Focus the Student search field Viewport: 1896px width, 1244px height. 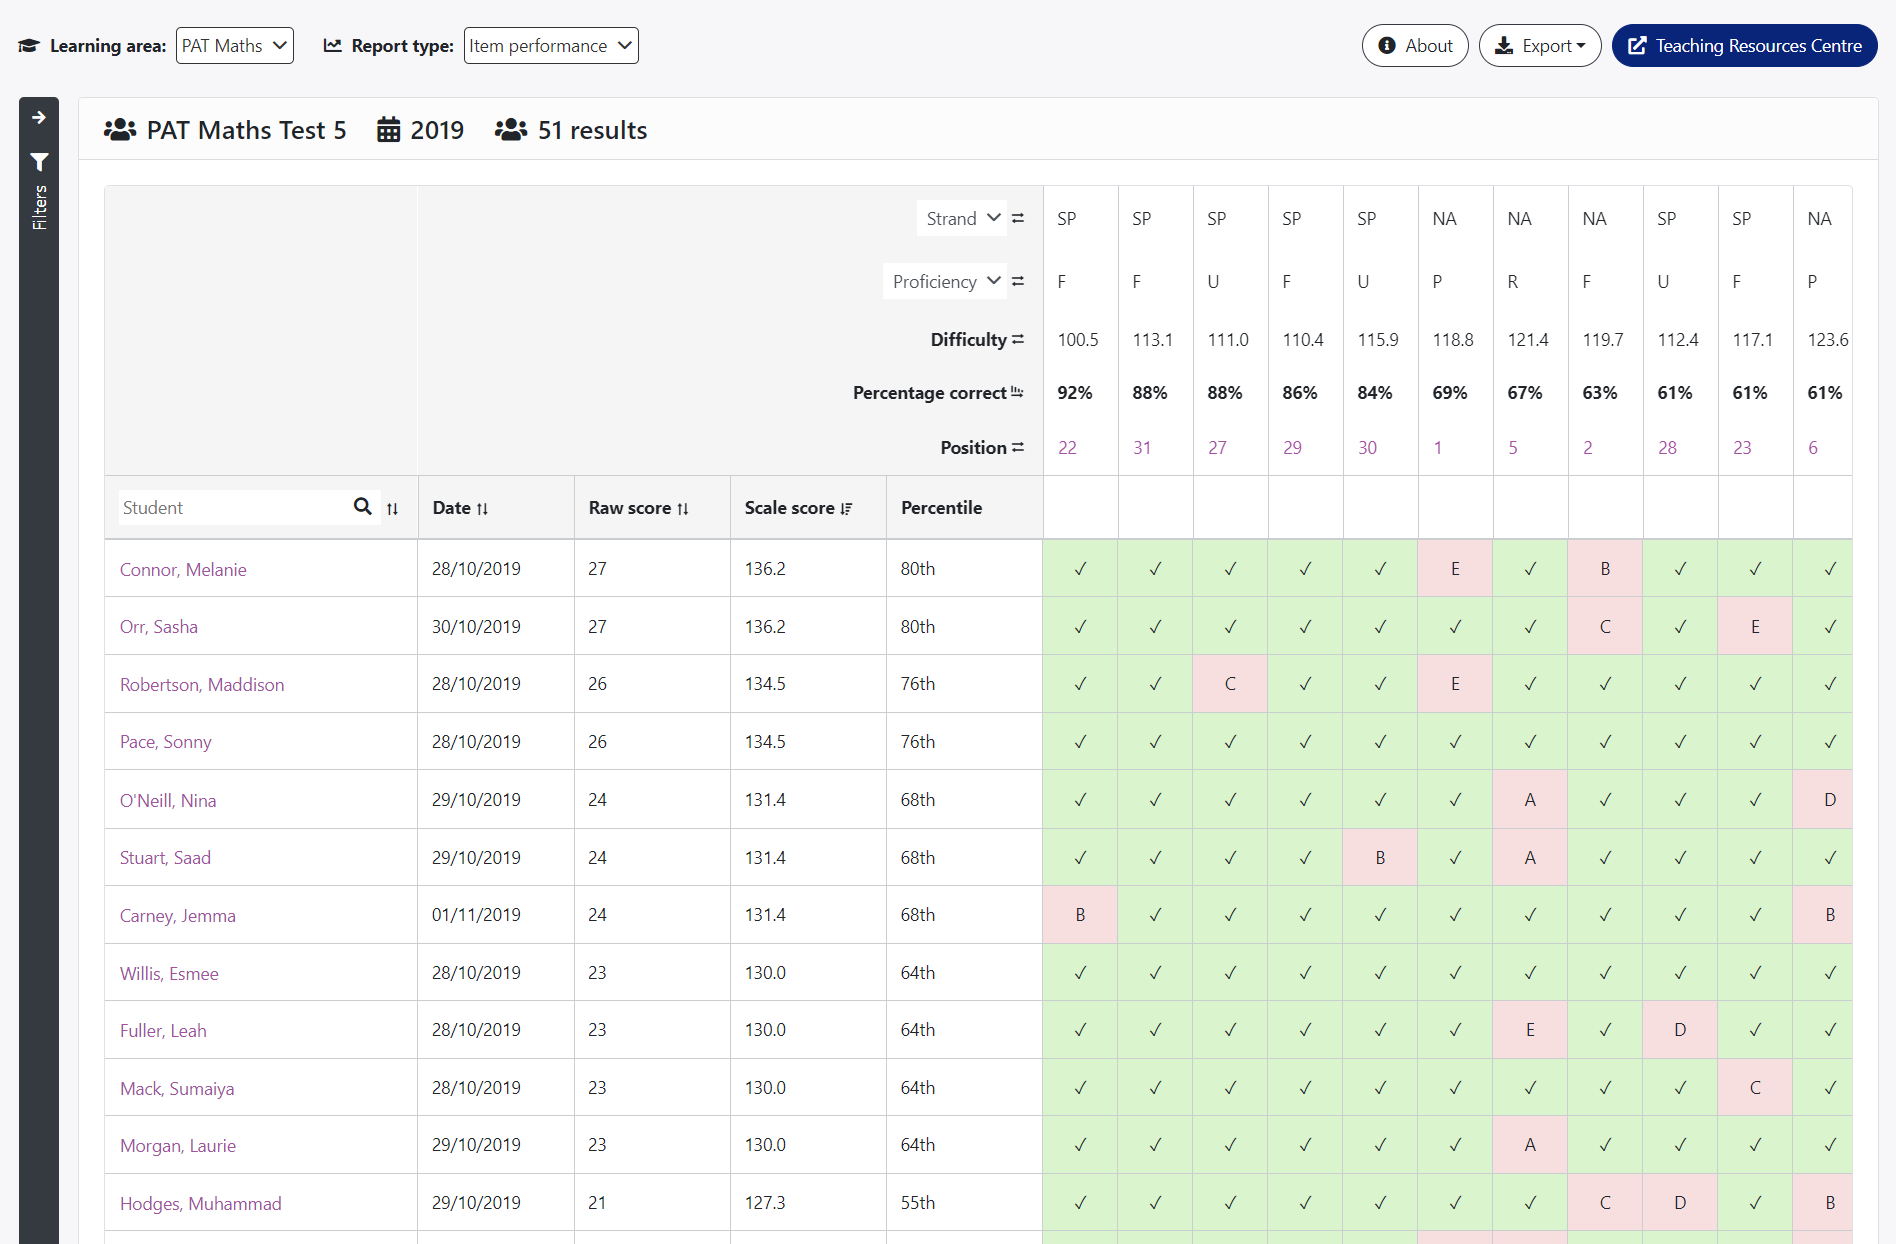pos(232,507)
